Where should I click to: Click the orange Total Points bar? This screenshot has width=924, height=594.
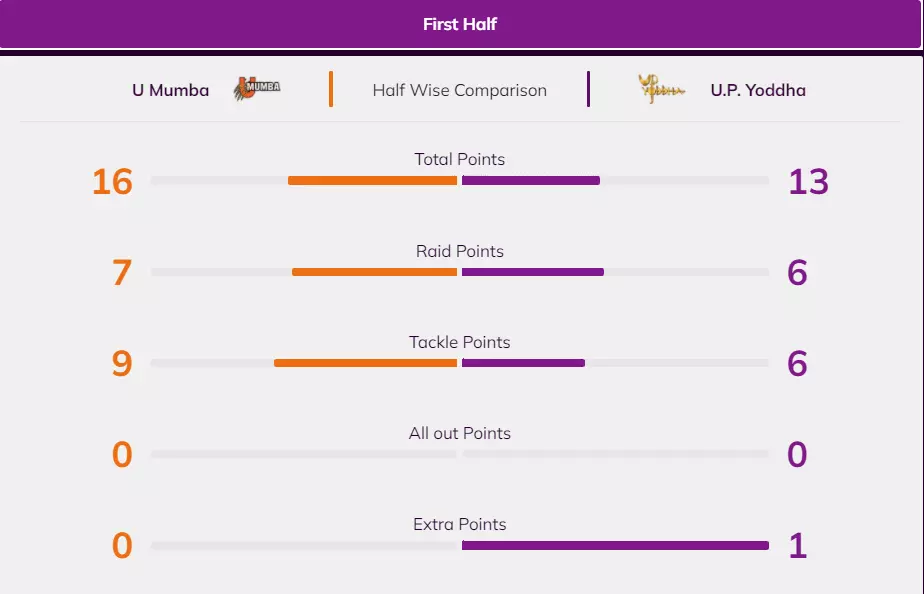point(372,181)
